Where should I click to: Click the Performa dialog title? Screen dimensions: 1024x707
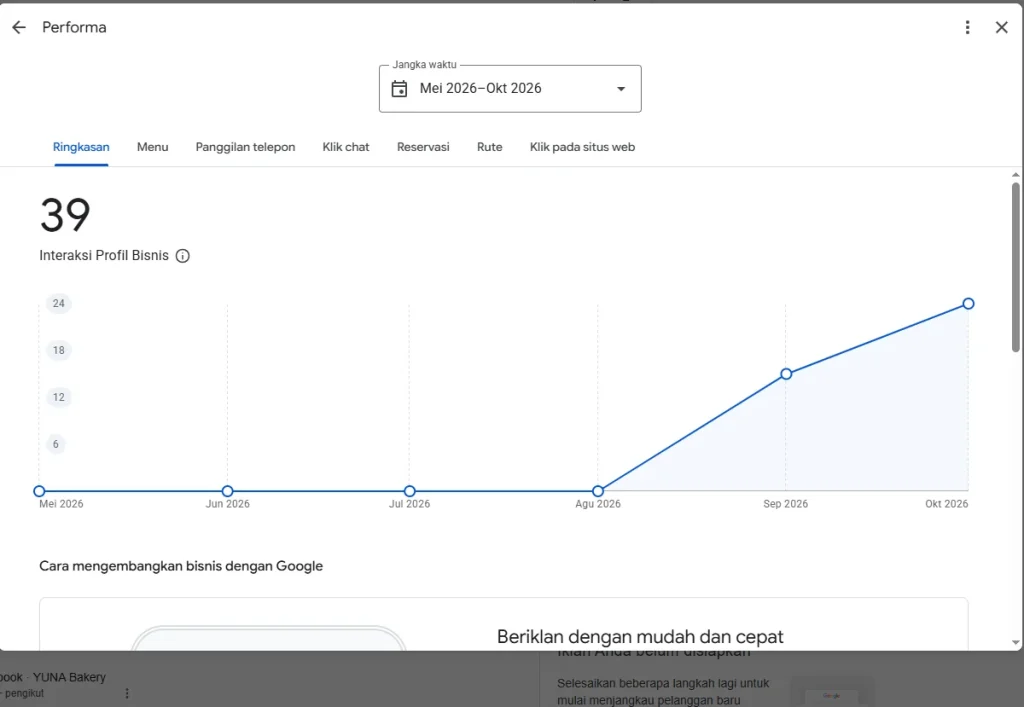click(x=74, y=27)
